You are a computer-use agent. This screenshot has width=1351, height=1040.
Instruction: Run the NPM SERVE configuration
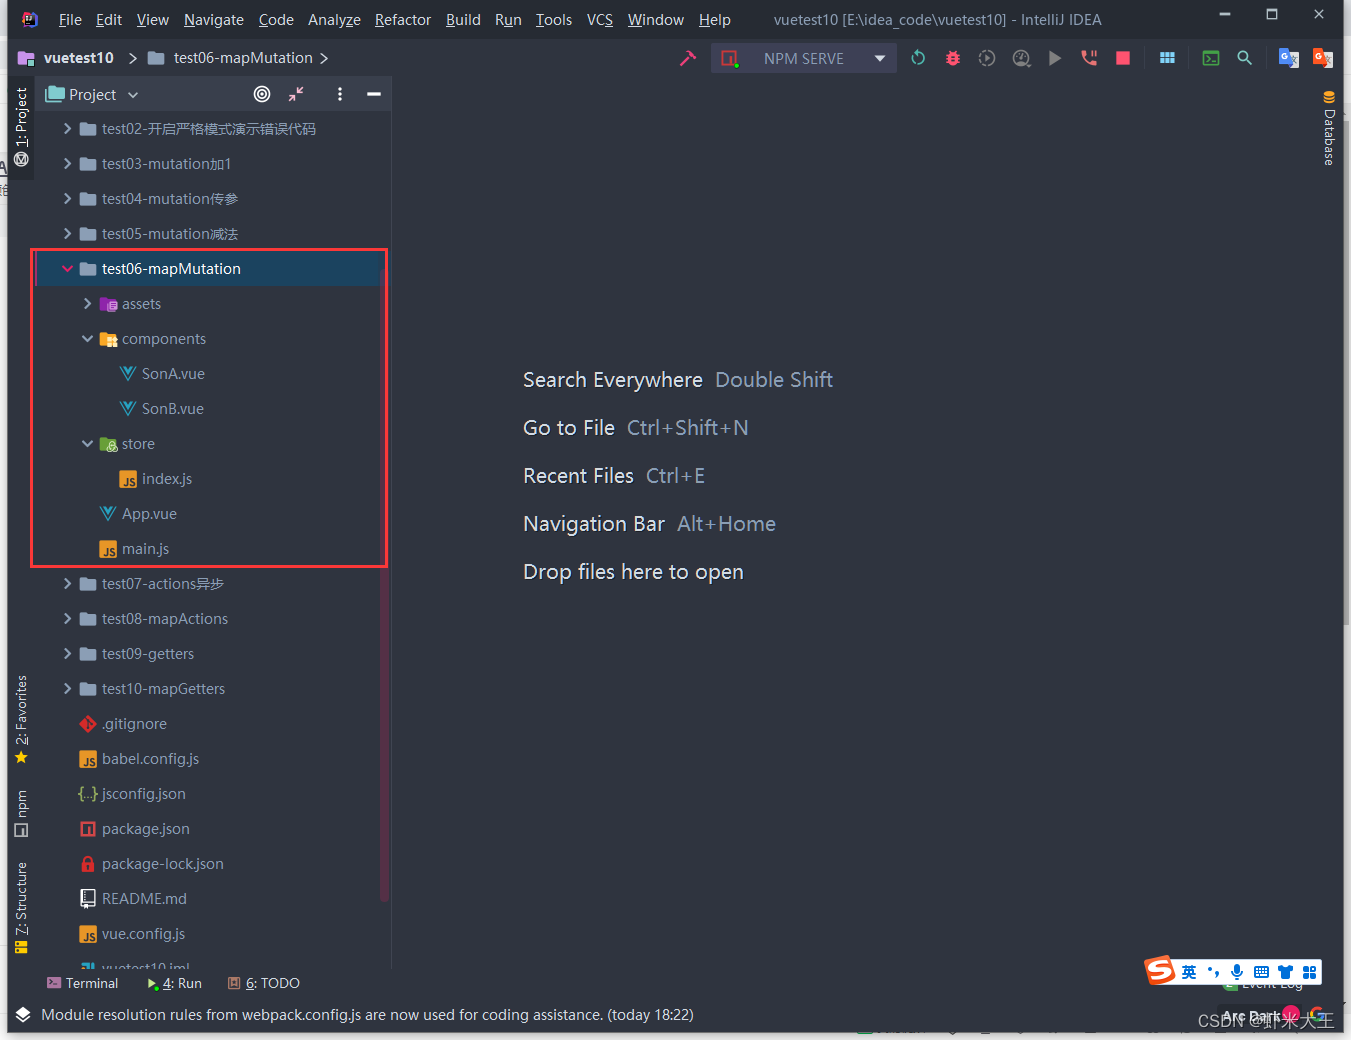tap(1055, 58)
